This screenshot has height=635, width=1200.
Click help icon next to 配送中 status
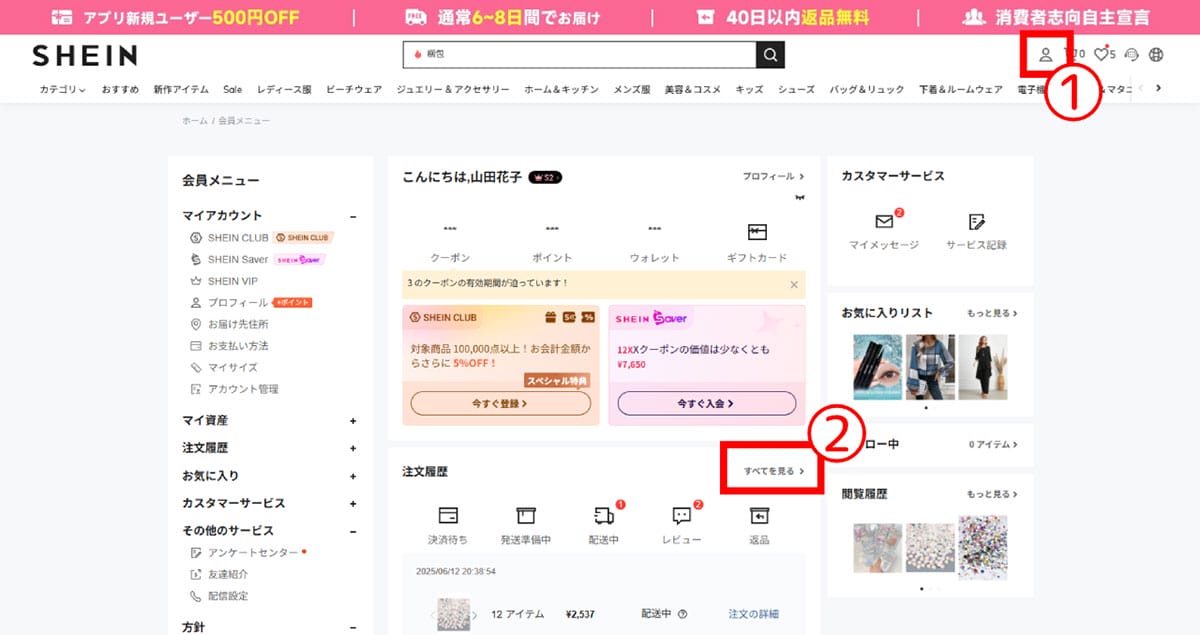(x=682, y=614)
